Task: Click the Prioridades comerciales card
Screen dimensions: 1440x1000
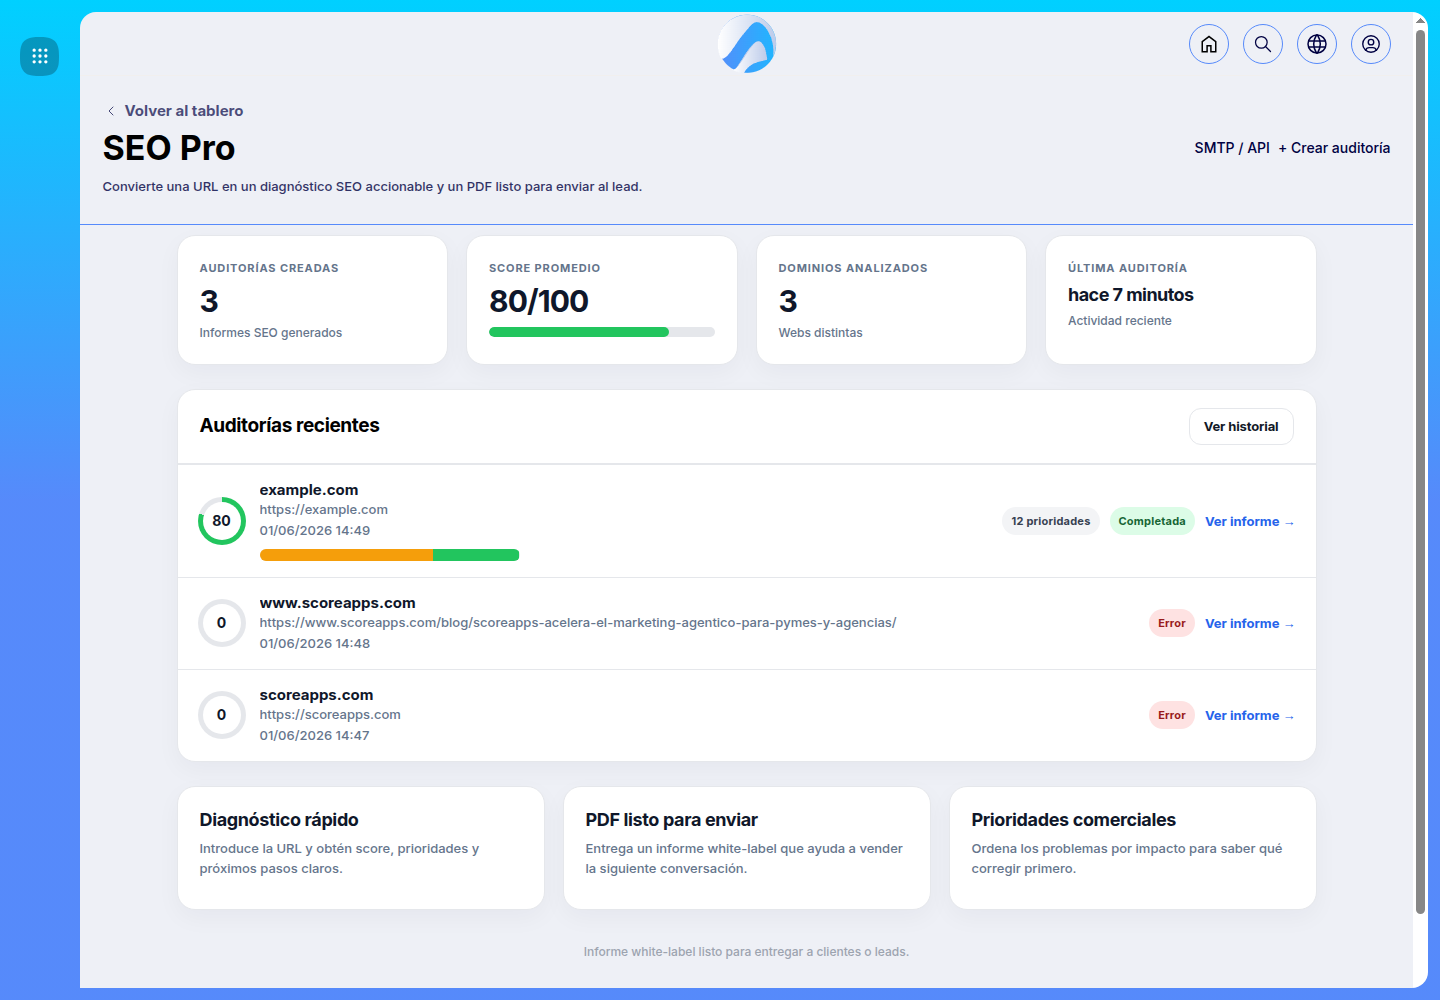Action: tap(1133, 848)
